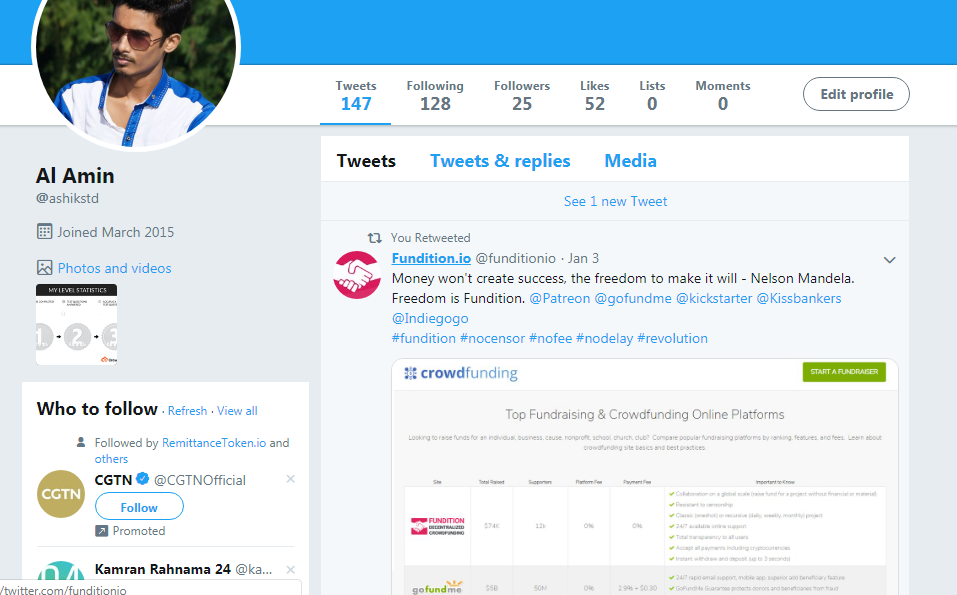This screenshot has height=595, width=957.
Task: View the Followers 25 list
Action: 522,96
